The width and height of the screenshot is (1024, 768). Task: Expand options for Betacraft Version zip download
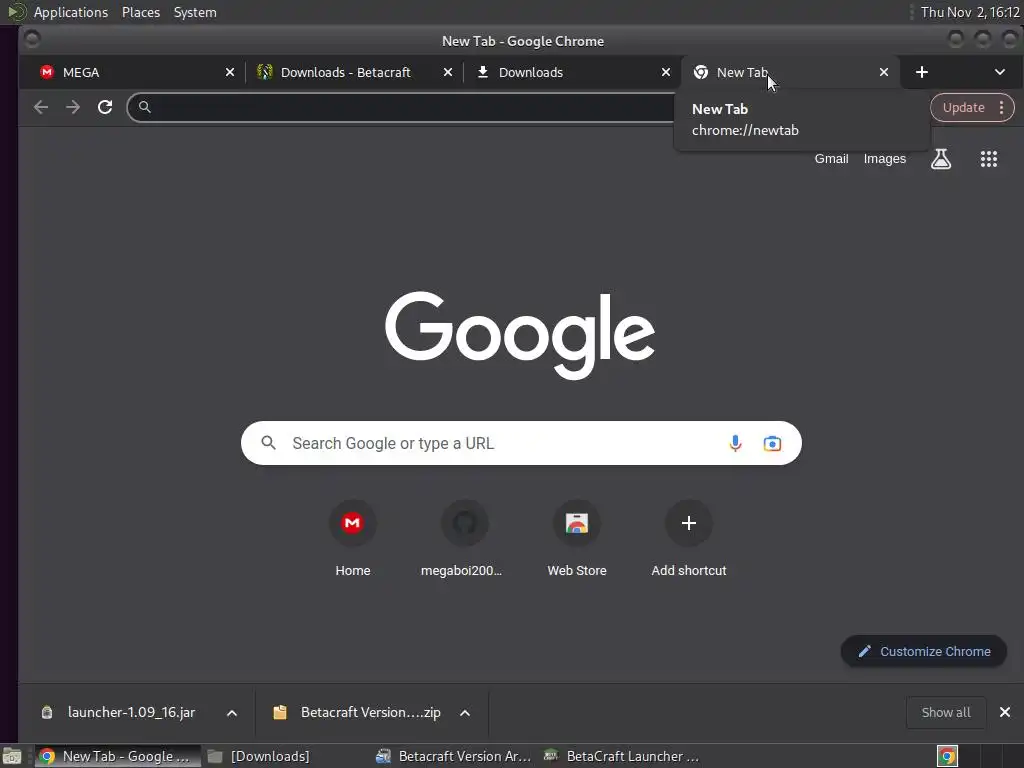465,712
